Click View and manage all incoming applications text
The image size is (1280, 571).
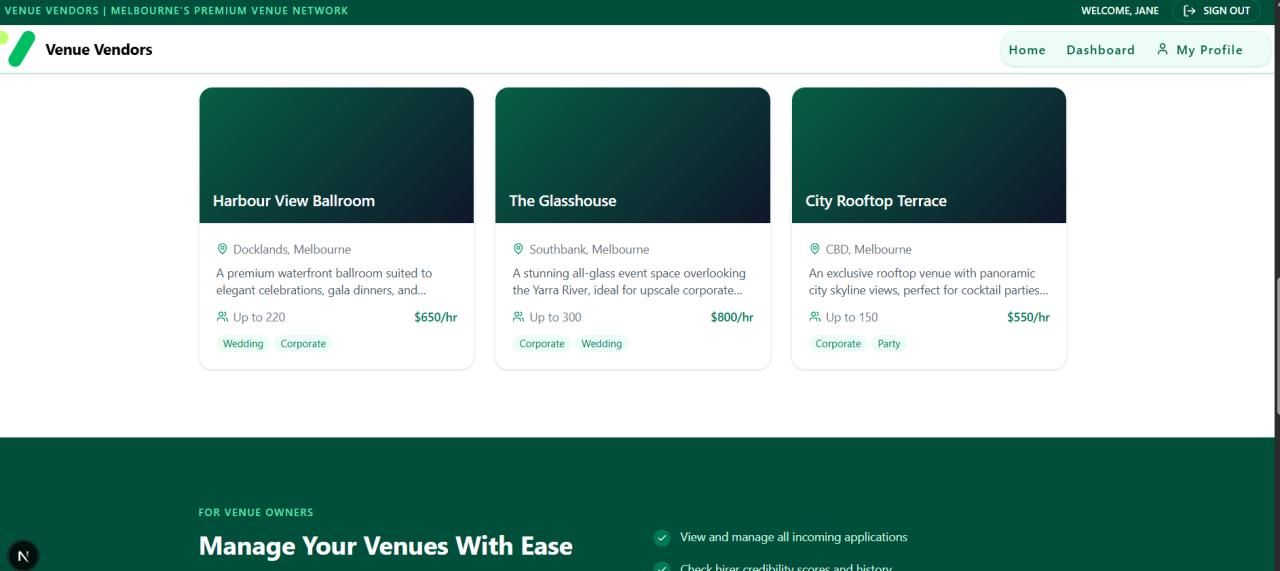pos(794,537)
